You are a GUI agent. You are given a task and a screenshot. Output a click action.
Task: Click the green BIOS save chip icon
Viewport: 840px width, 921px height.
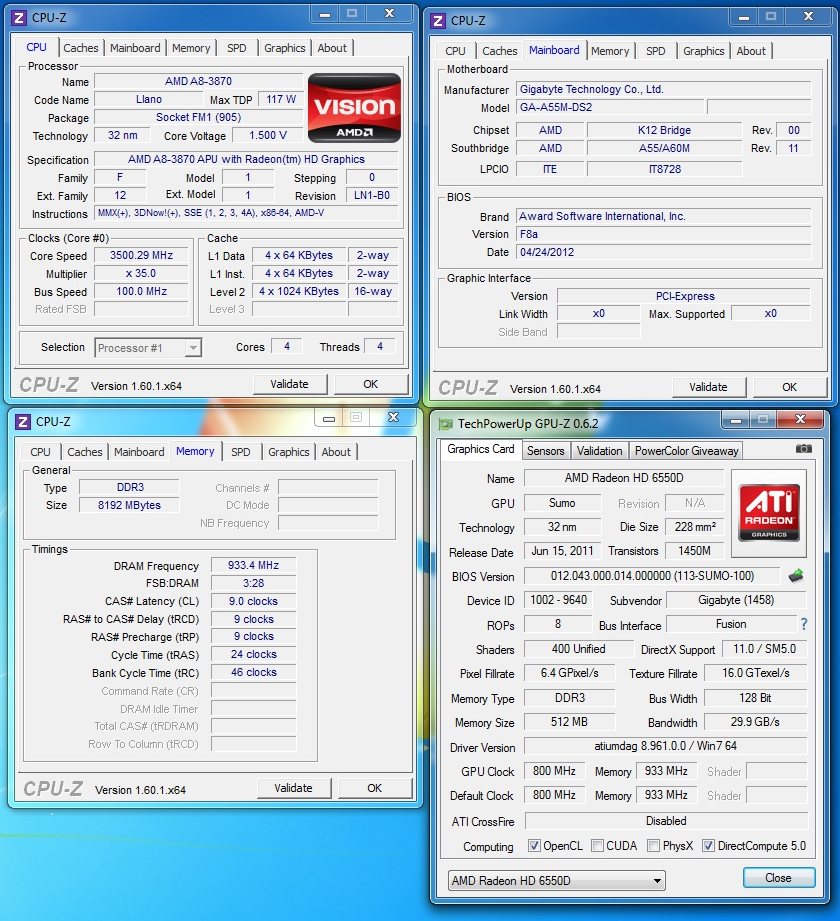point(796,575)
